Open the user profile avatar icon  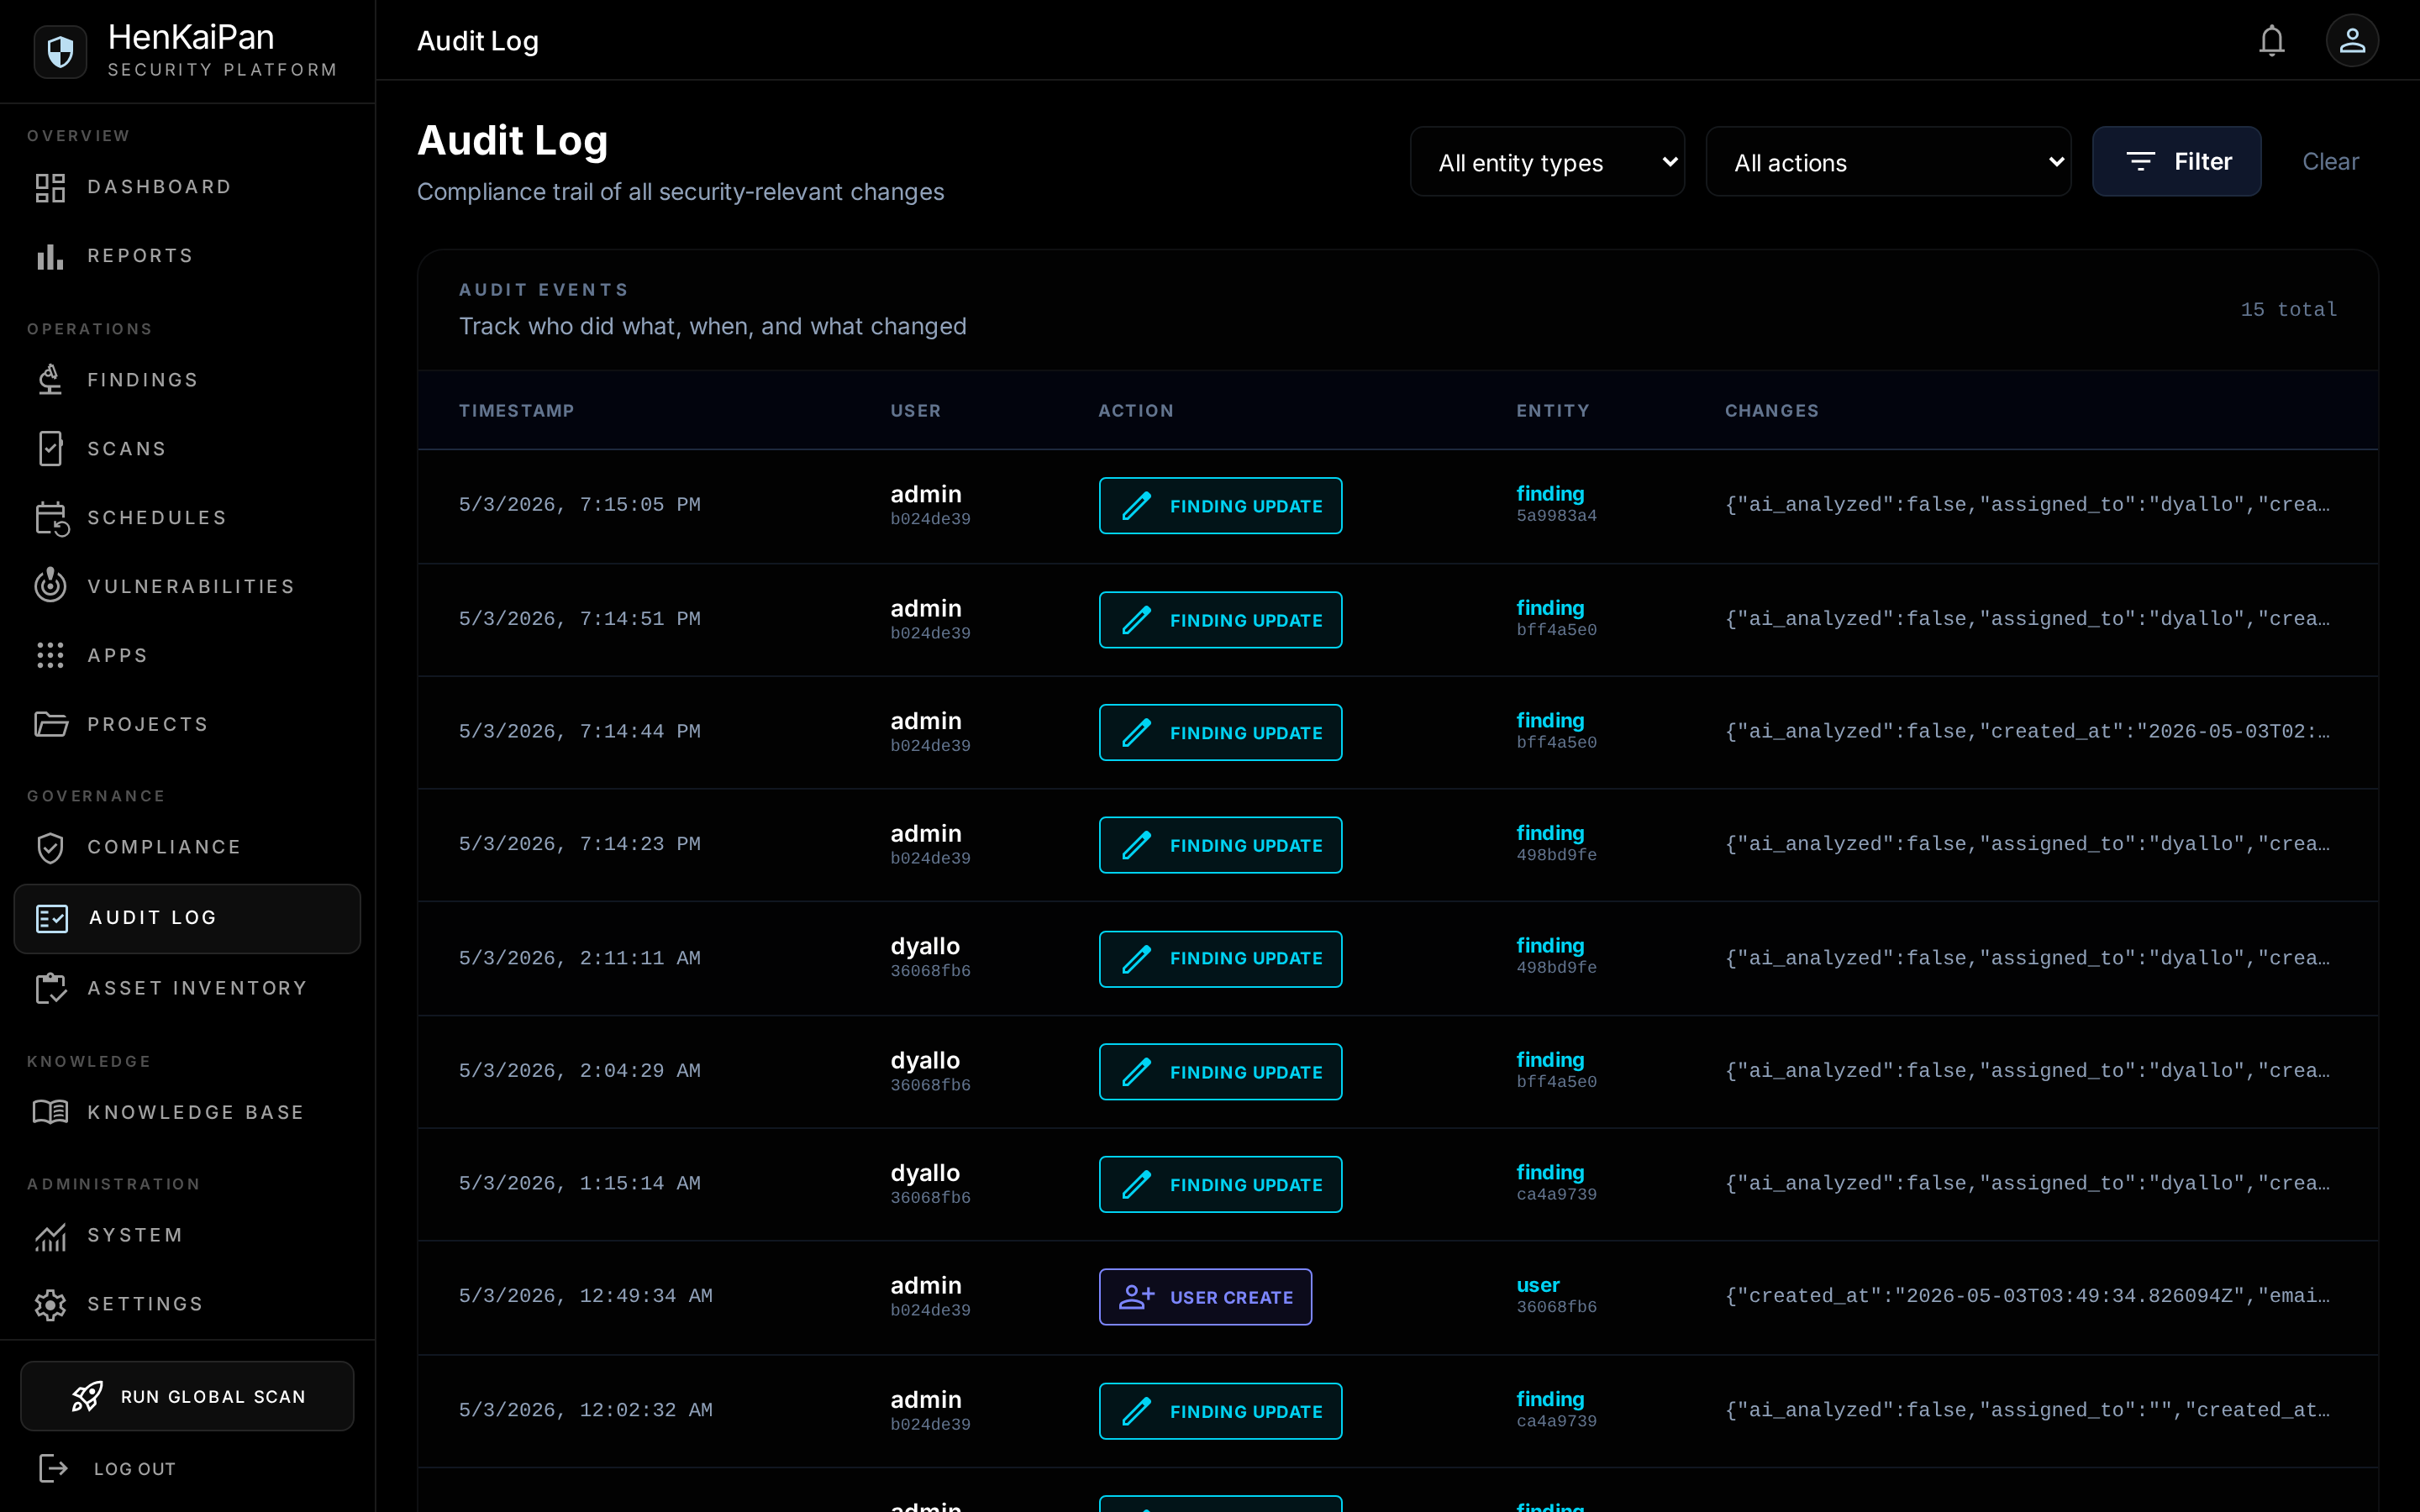click(x=2352, y=41)
